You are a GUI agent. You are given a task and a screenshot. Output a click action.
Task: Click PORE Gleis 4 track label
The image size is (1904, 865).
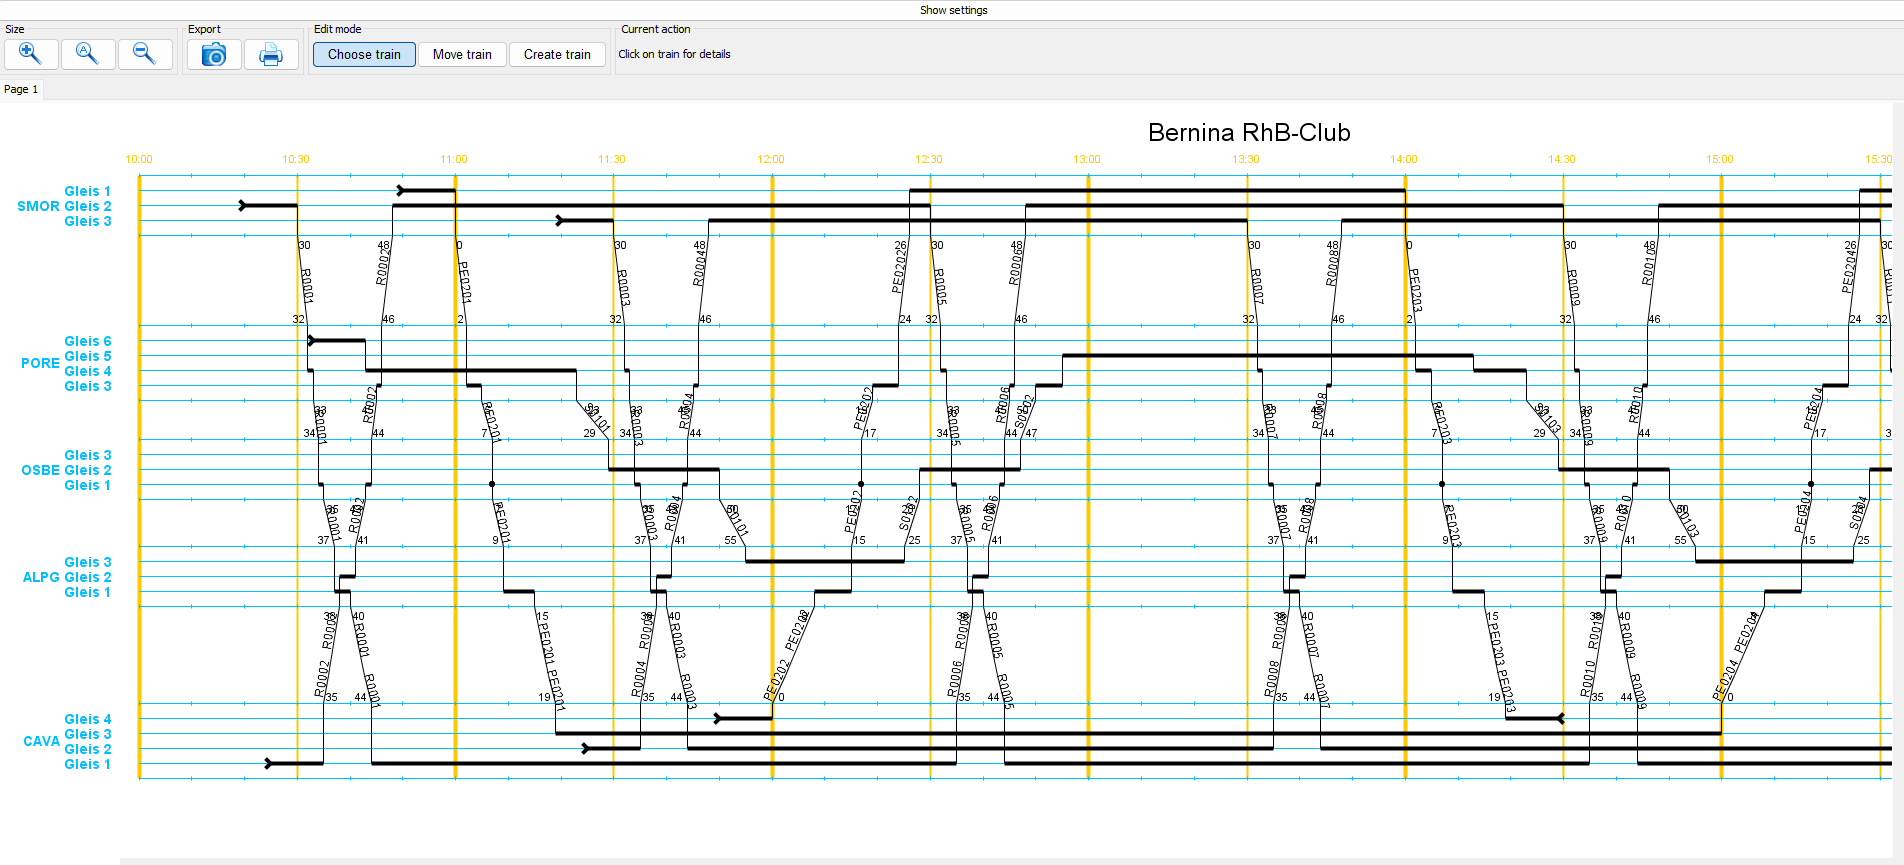[88, 371]
